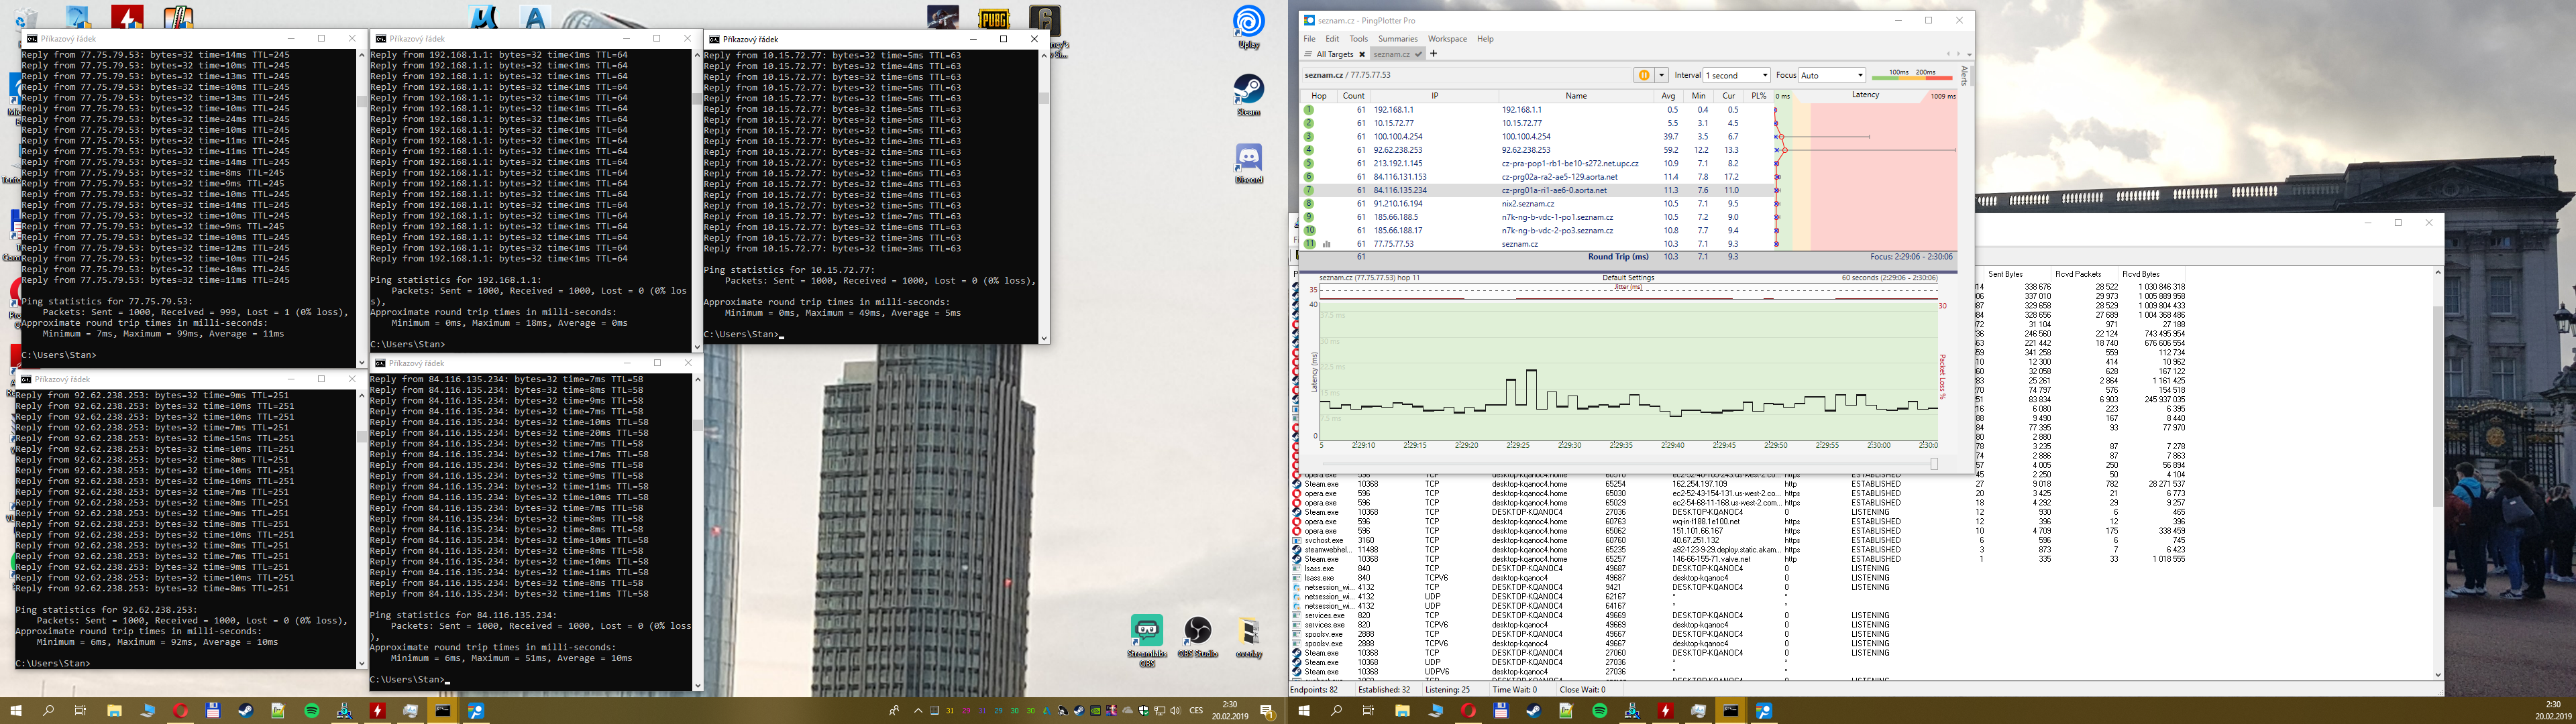The height and width of the screenshot is (724, 2576).
Task: Switch to the seznam.cz tab
Action: [1391, 54]
